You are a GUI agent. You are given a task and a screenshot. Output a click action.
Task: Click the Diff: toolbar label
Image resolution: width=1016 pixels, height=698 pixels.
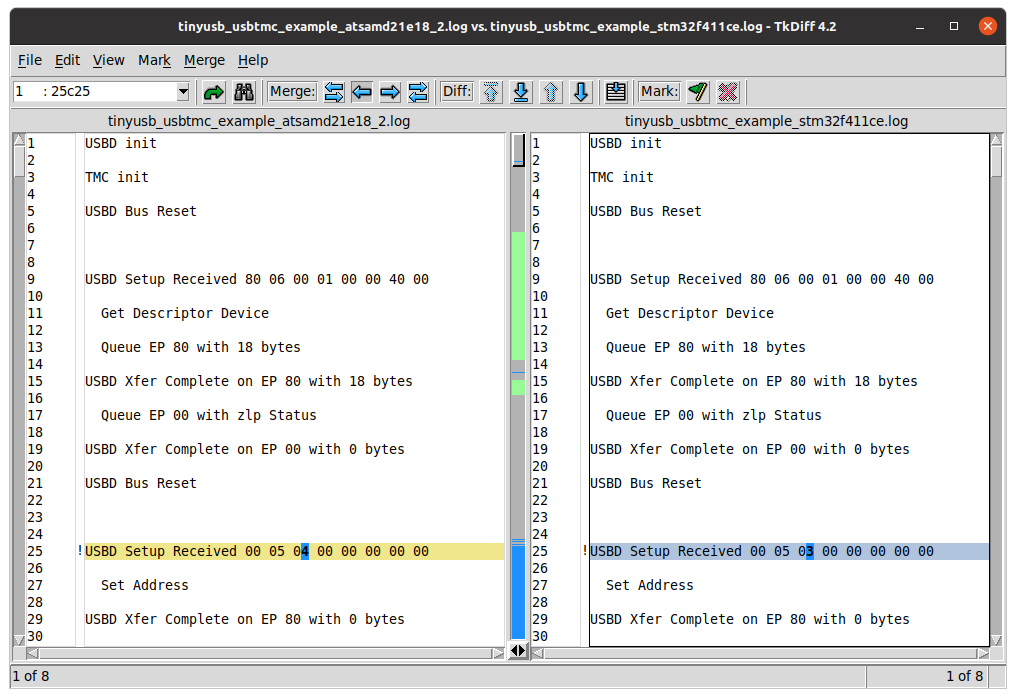[457, 91]
